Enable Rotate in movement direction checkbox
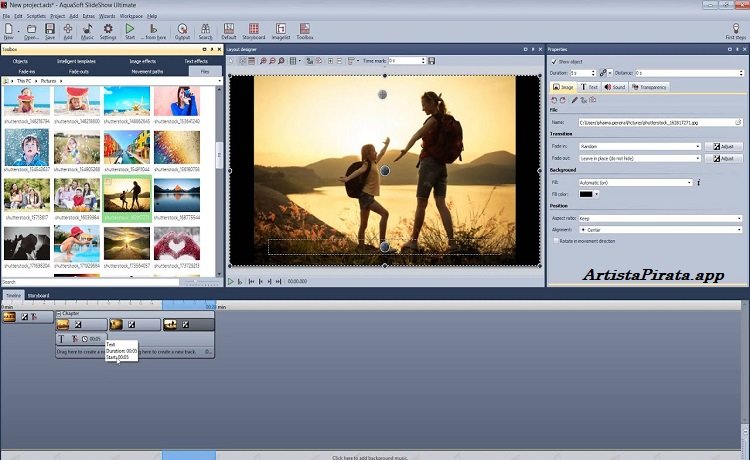 tap(555, 241)
